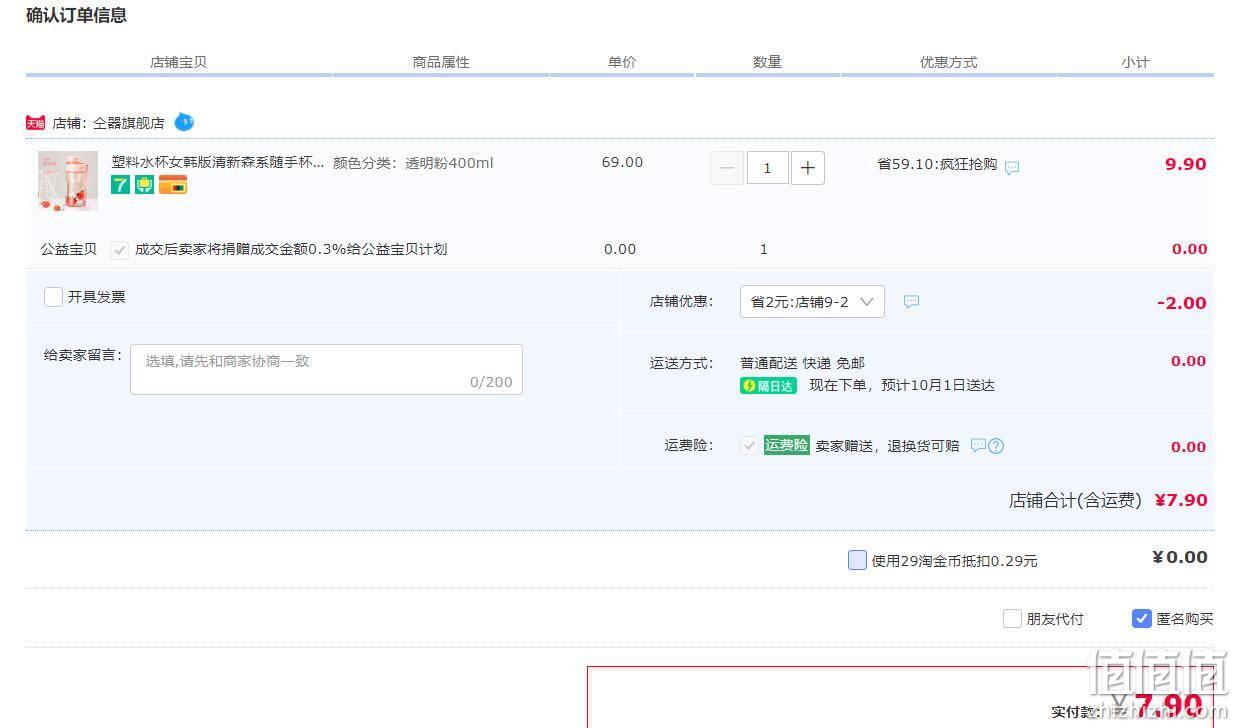The width and height of the screenshot is (1237, 728).
Task: Click the store name 全器旗舰店
Action: coord(128,123)
